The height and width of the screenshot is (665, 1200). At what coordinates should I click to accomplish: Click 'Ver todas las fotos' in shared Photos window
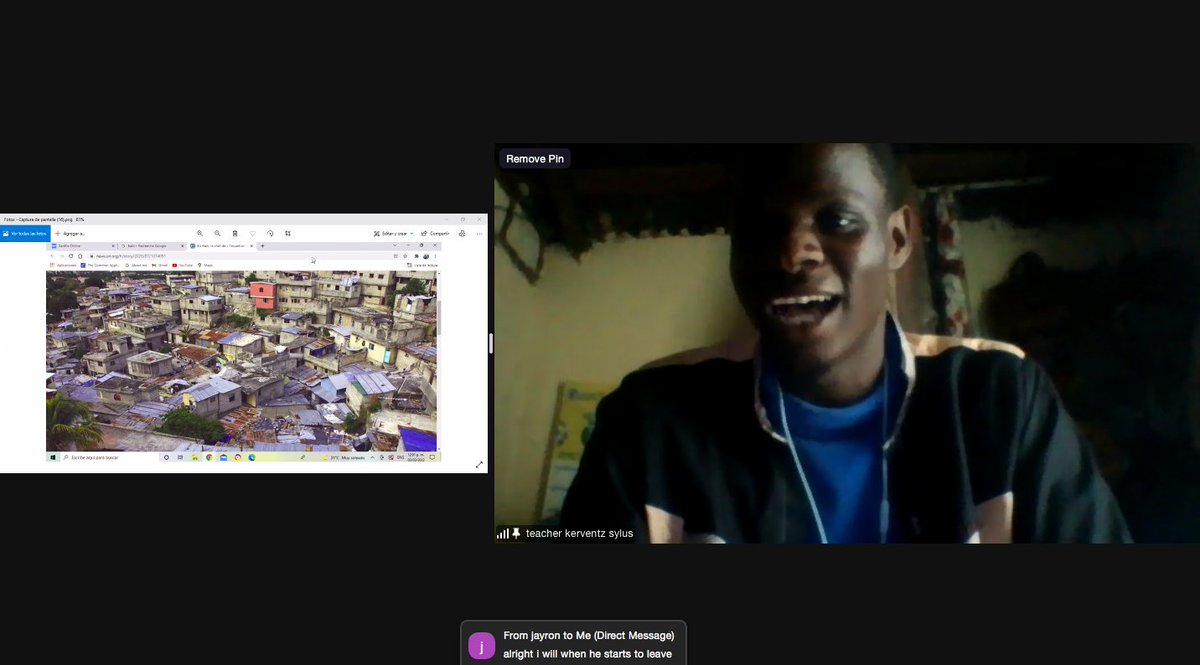25,233
